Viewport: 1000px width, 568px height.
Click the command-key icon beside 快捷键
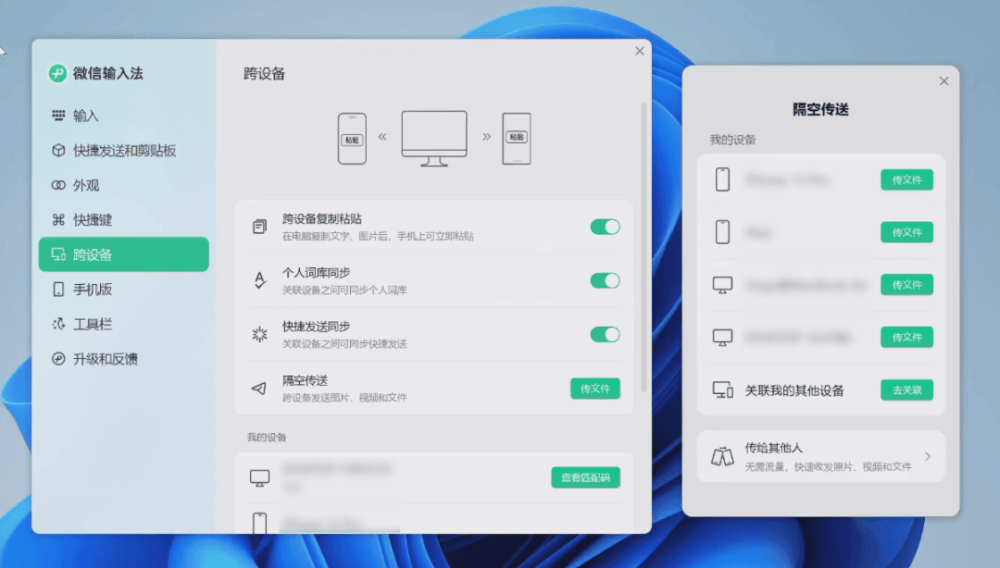tap(58, 220)
